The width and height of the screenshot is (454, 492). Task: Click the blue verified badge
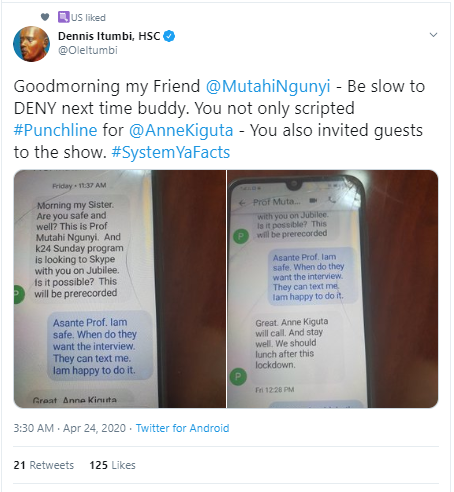169,36
